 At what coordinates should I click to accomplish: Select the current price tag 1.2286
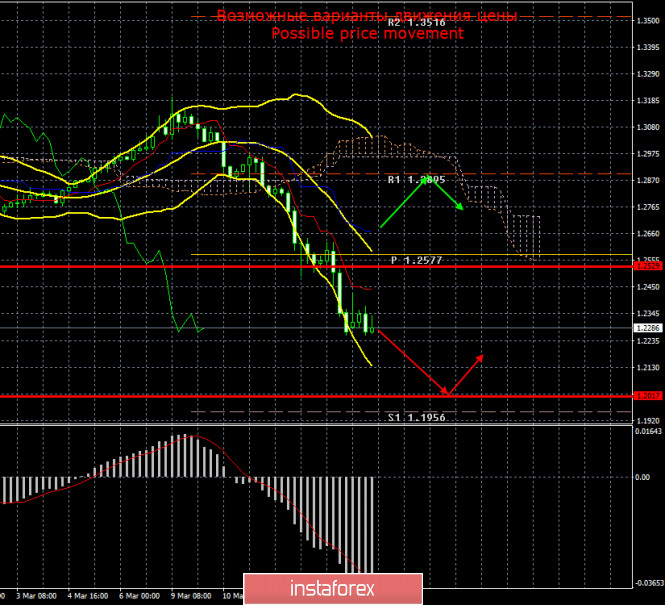pyautogui.click(x=646, y=328)
